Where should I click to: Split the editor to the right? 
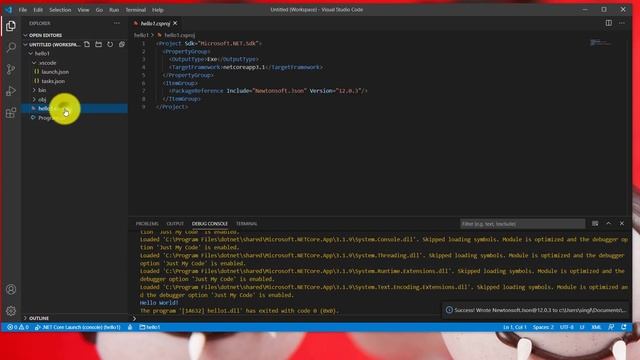click(x=609, y=23)
